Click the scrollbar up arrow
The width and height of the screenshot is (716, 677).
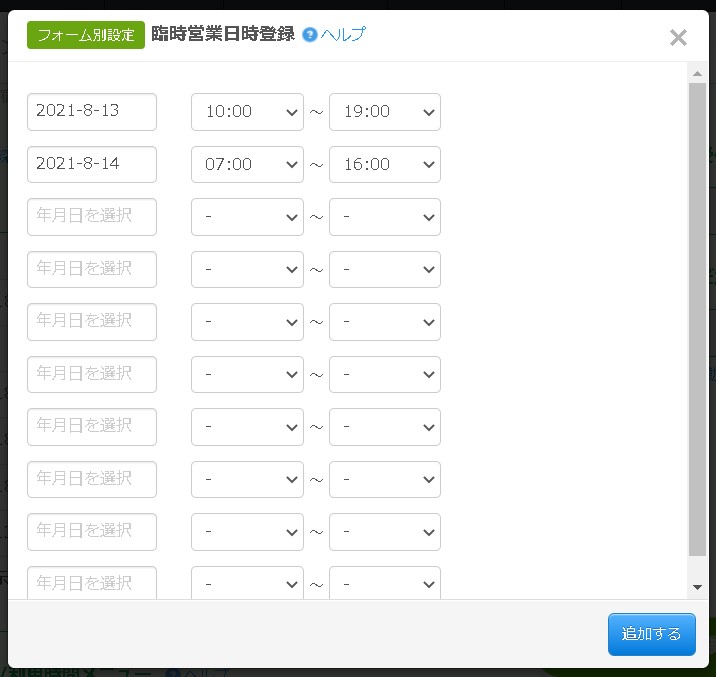pos(697,73)
